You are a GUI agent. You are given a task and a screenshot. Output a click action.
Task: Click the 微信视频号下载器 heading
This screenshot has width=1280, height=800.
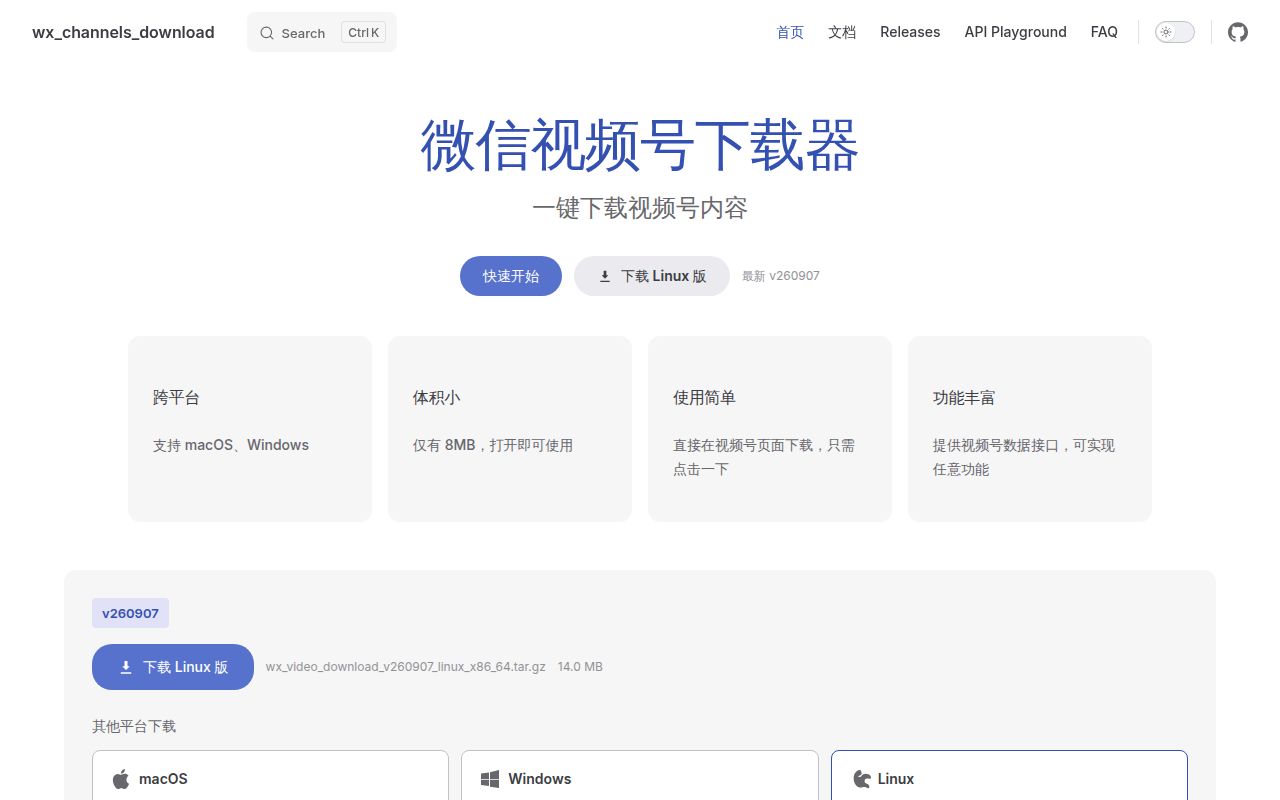point(640,146)
